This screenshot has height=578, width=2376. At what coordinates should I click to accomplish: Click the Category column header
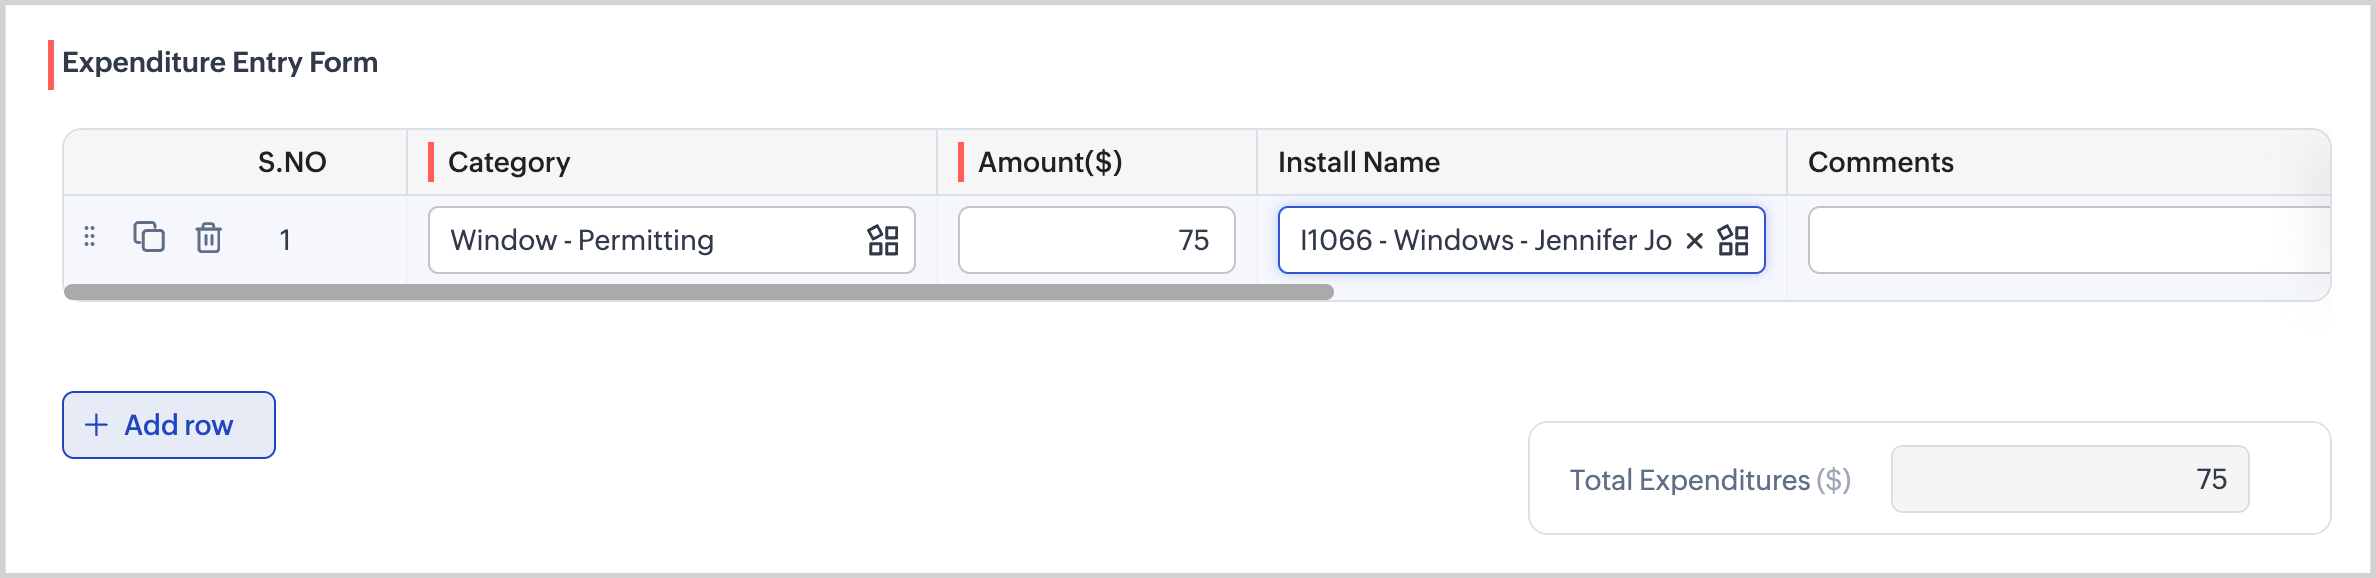(x=509, y=162)
